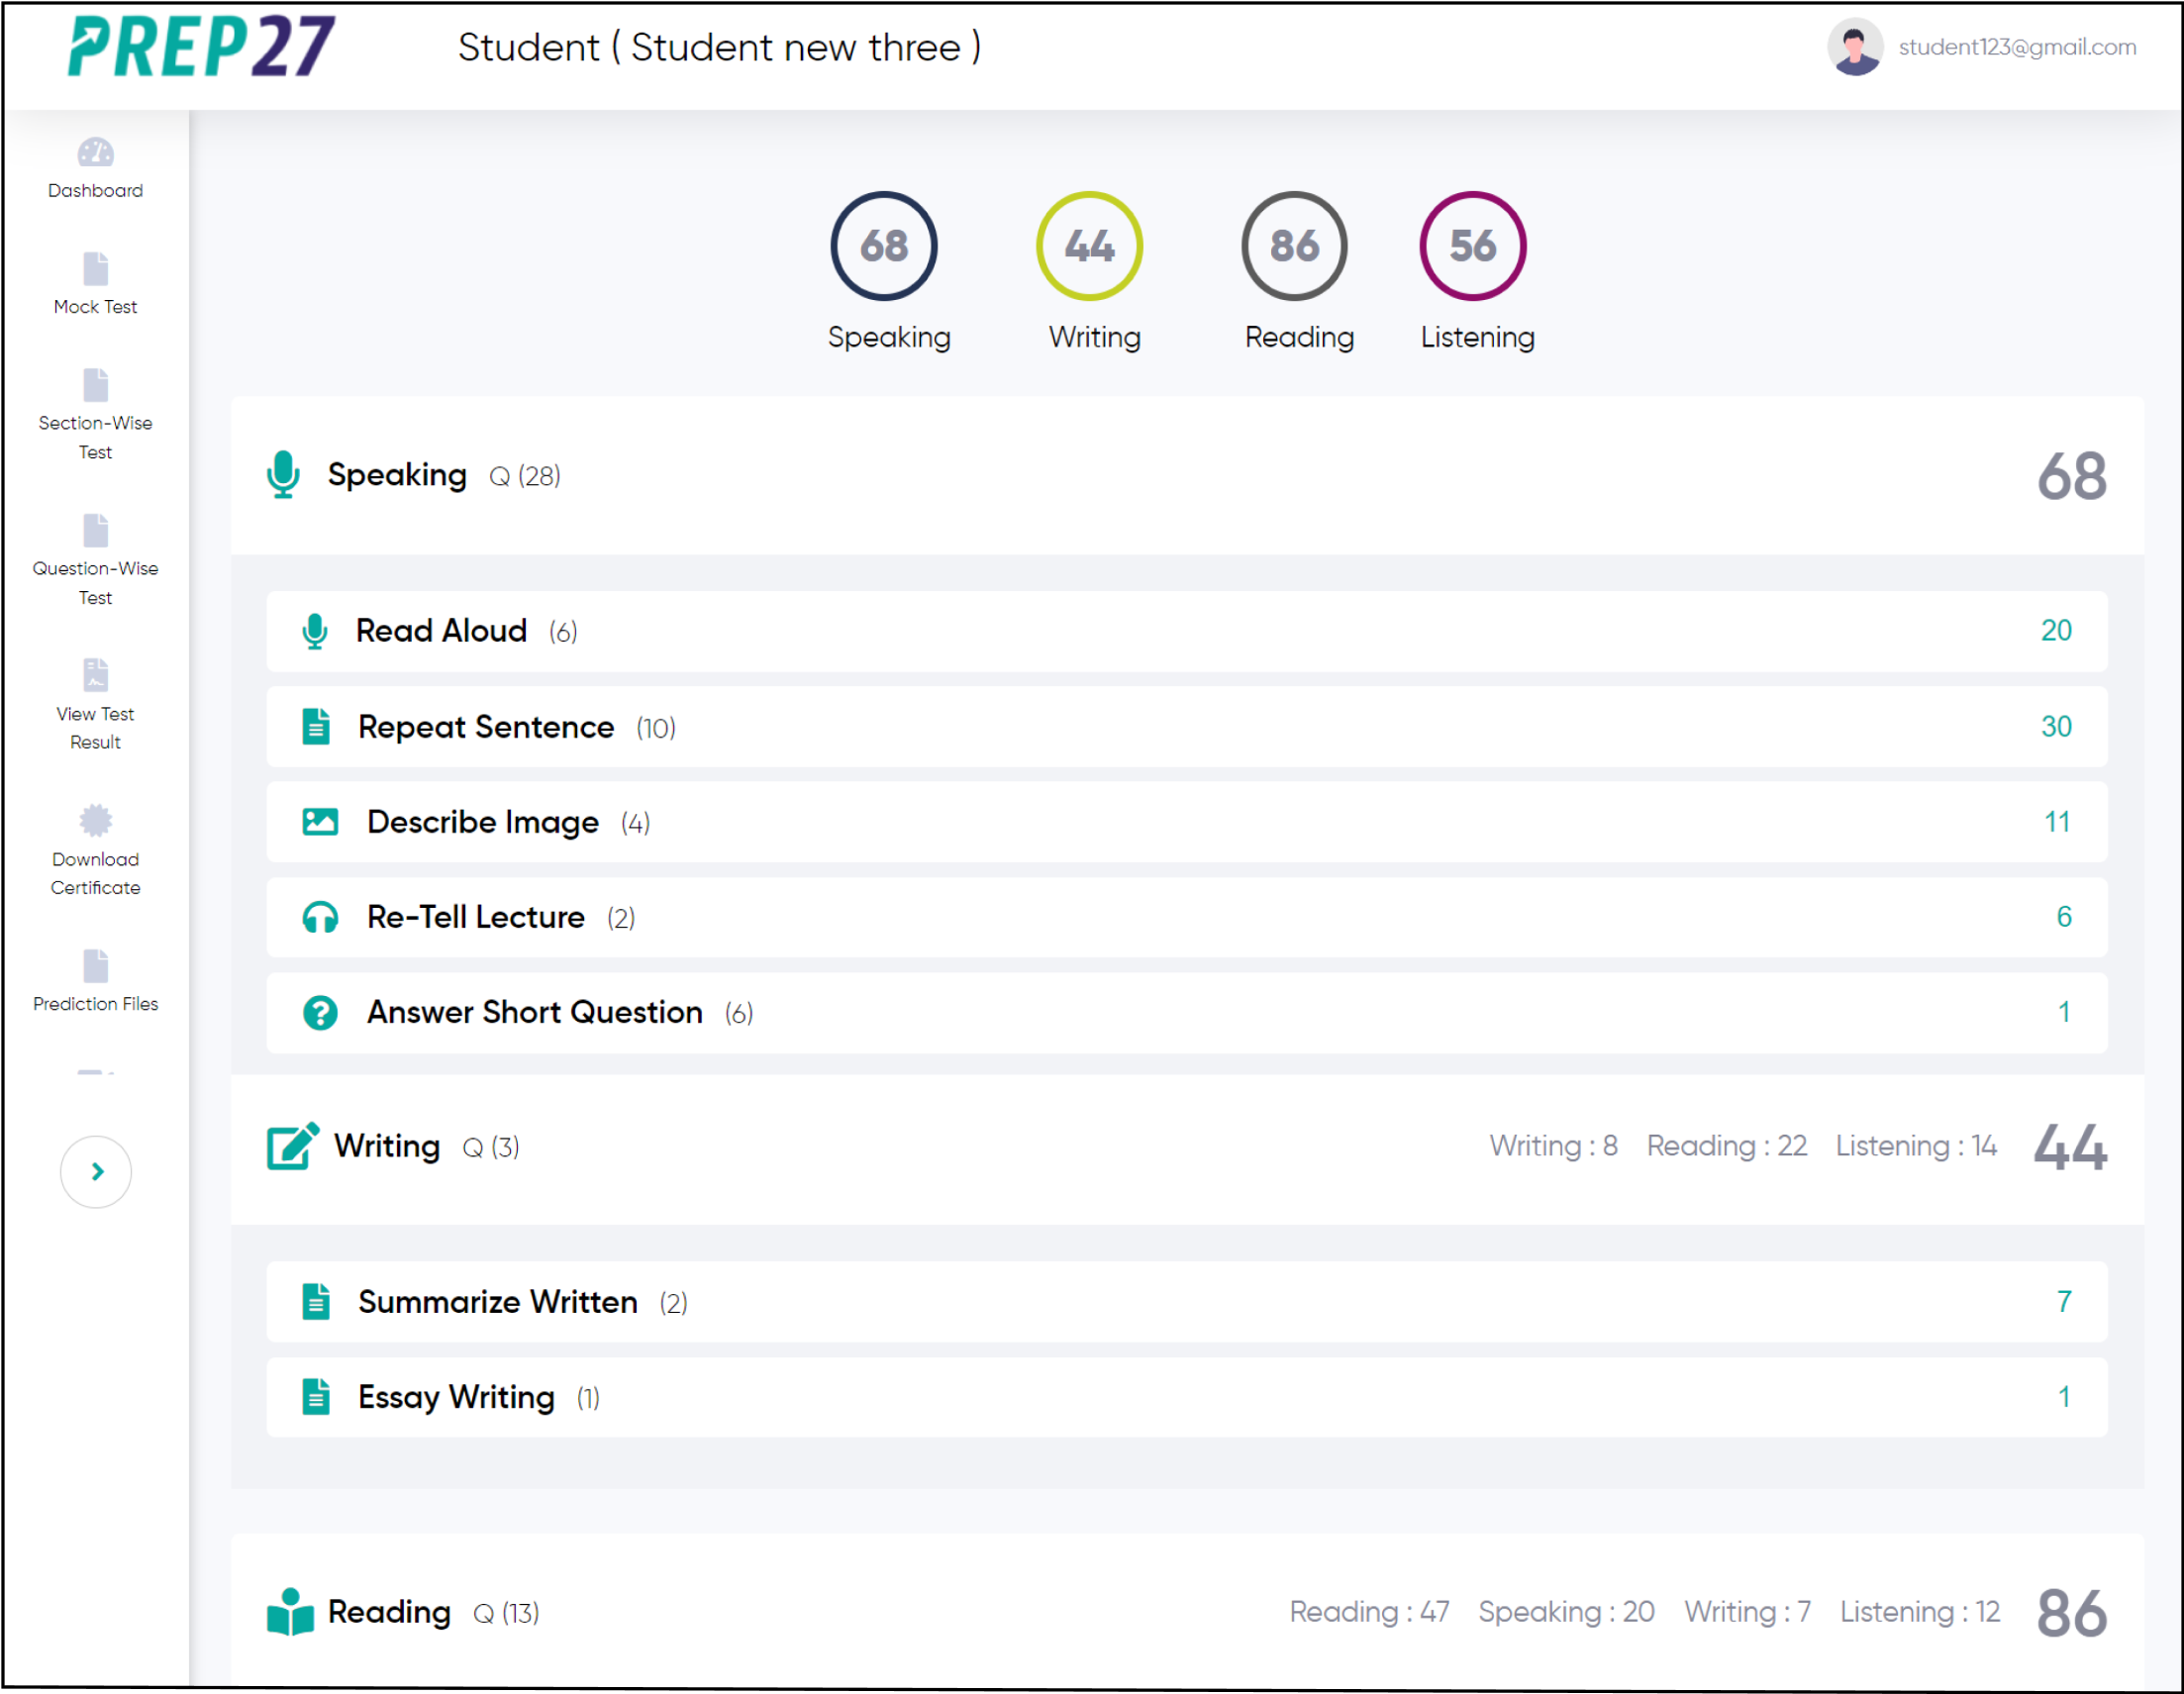Click the 'Speaking : 20' breakdown text
This screenshot has width=2184, height=1694.
1566,1612
